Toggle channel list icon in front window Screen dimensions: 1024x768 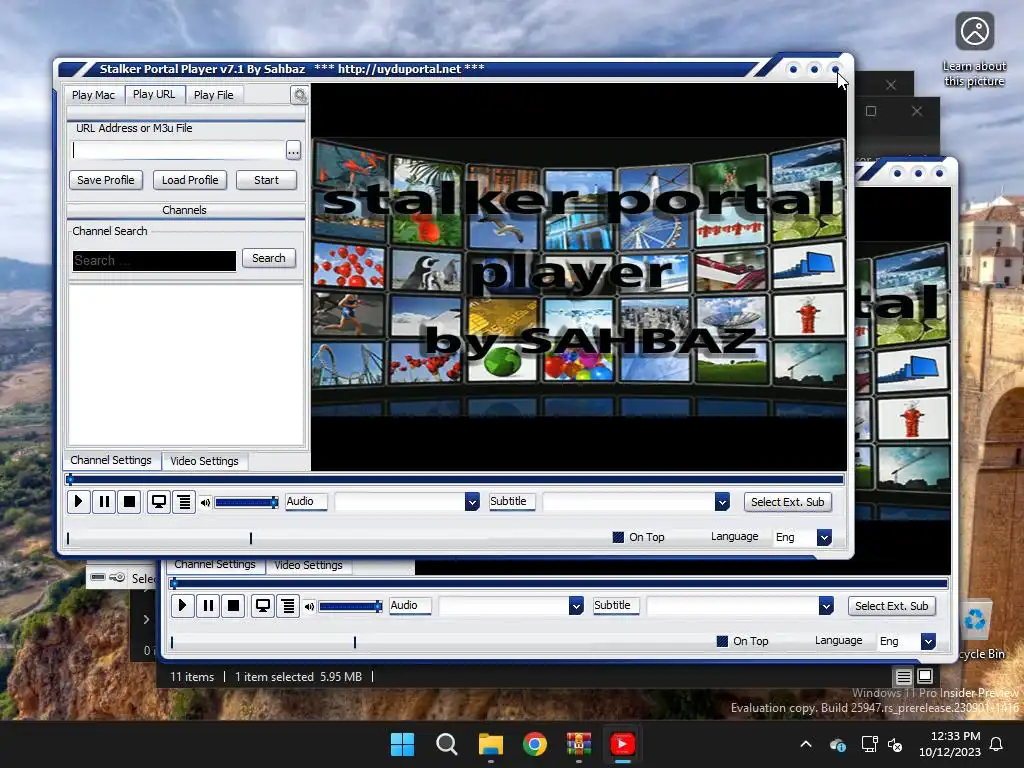(x=184, y=502)
